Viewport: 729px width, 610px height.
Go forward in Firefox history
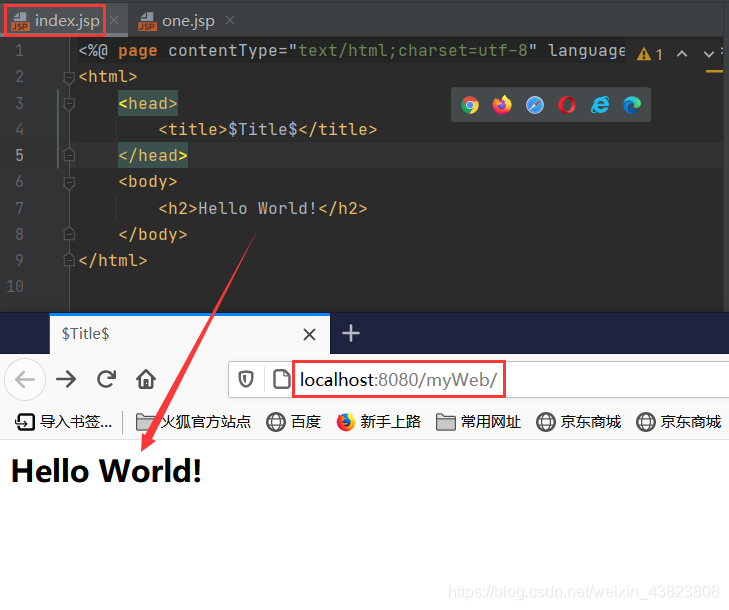coord(66,379)
